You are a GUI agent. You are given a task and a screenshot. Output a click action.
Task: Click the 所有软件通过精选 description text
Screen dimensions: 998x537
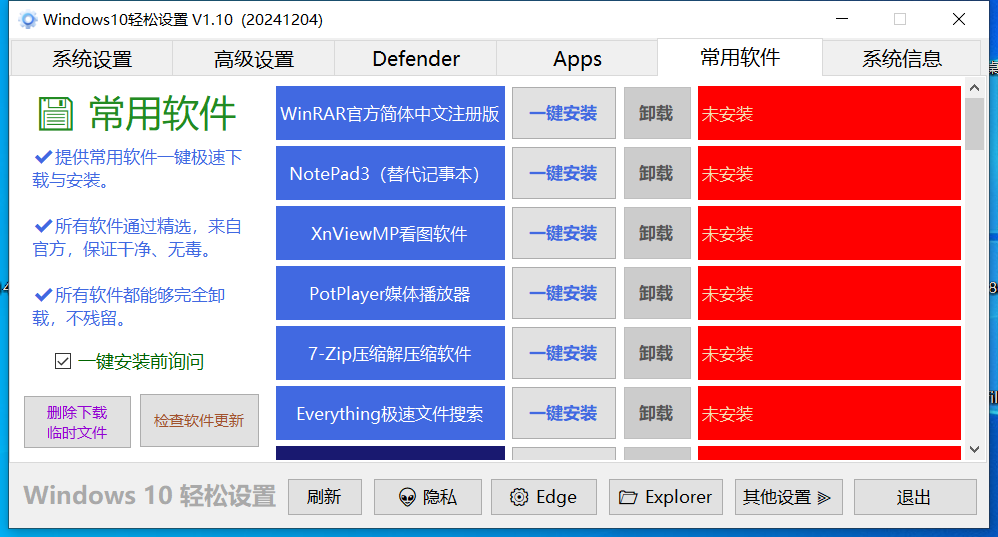(x=137, y=237)
